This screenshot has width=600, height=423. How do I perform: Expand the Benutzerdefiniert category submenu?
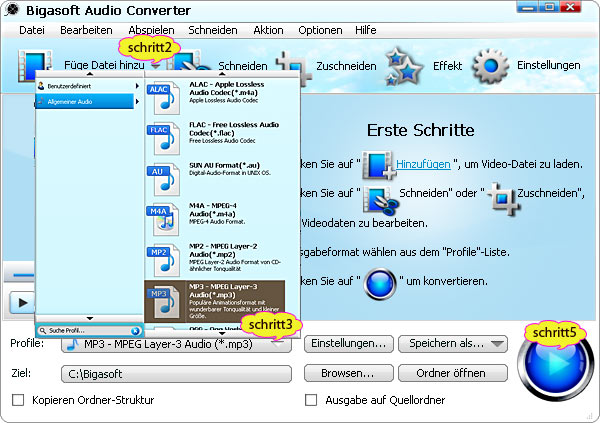(137, 86)
